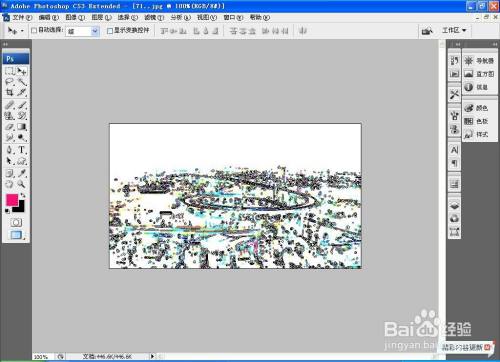Select the Magic Wand tool

point(22,82)
